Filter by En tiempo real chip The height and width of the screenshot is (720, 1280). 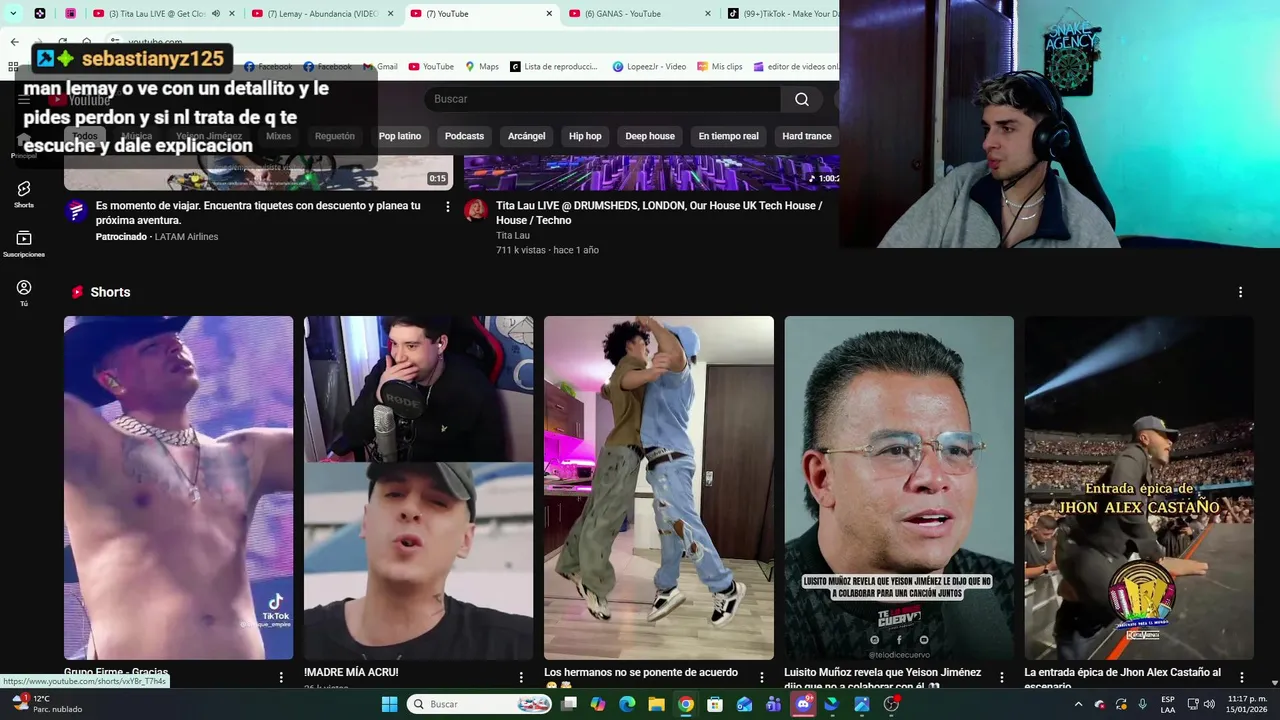728,136
